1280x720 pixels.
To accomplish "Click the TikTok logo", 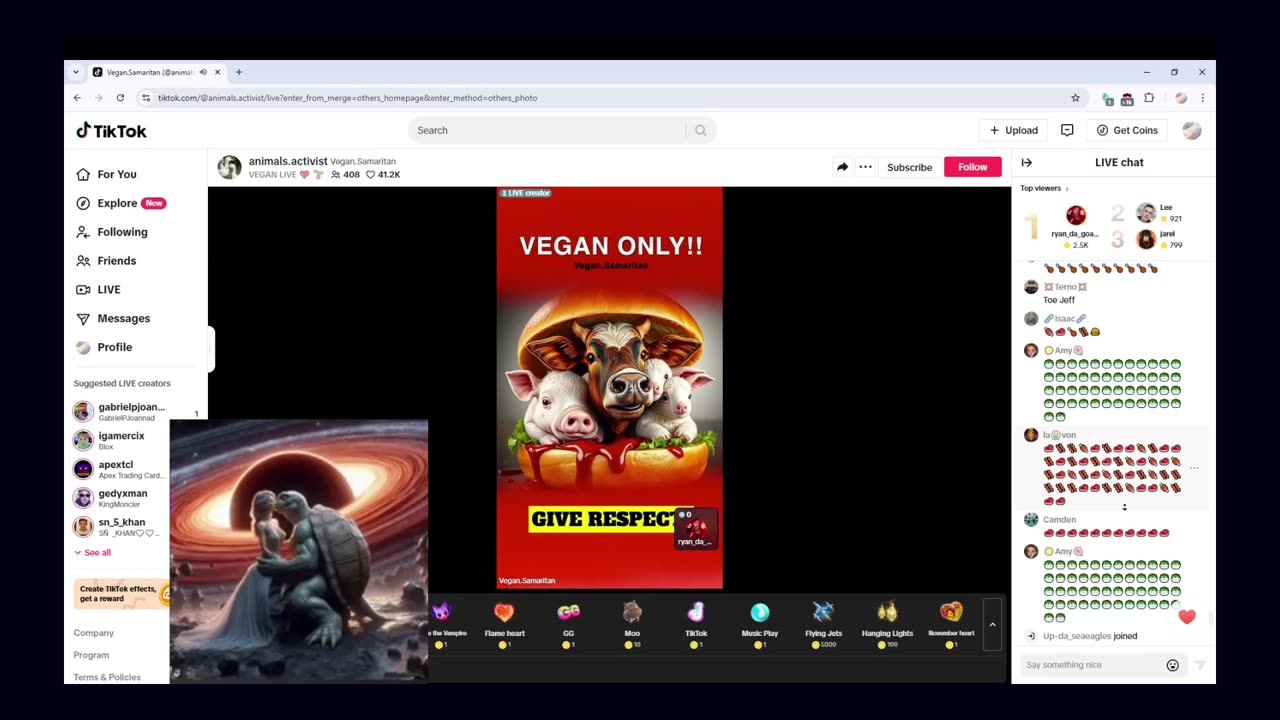I will pyautogui.click(x=112, y=131).
